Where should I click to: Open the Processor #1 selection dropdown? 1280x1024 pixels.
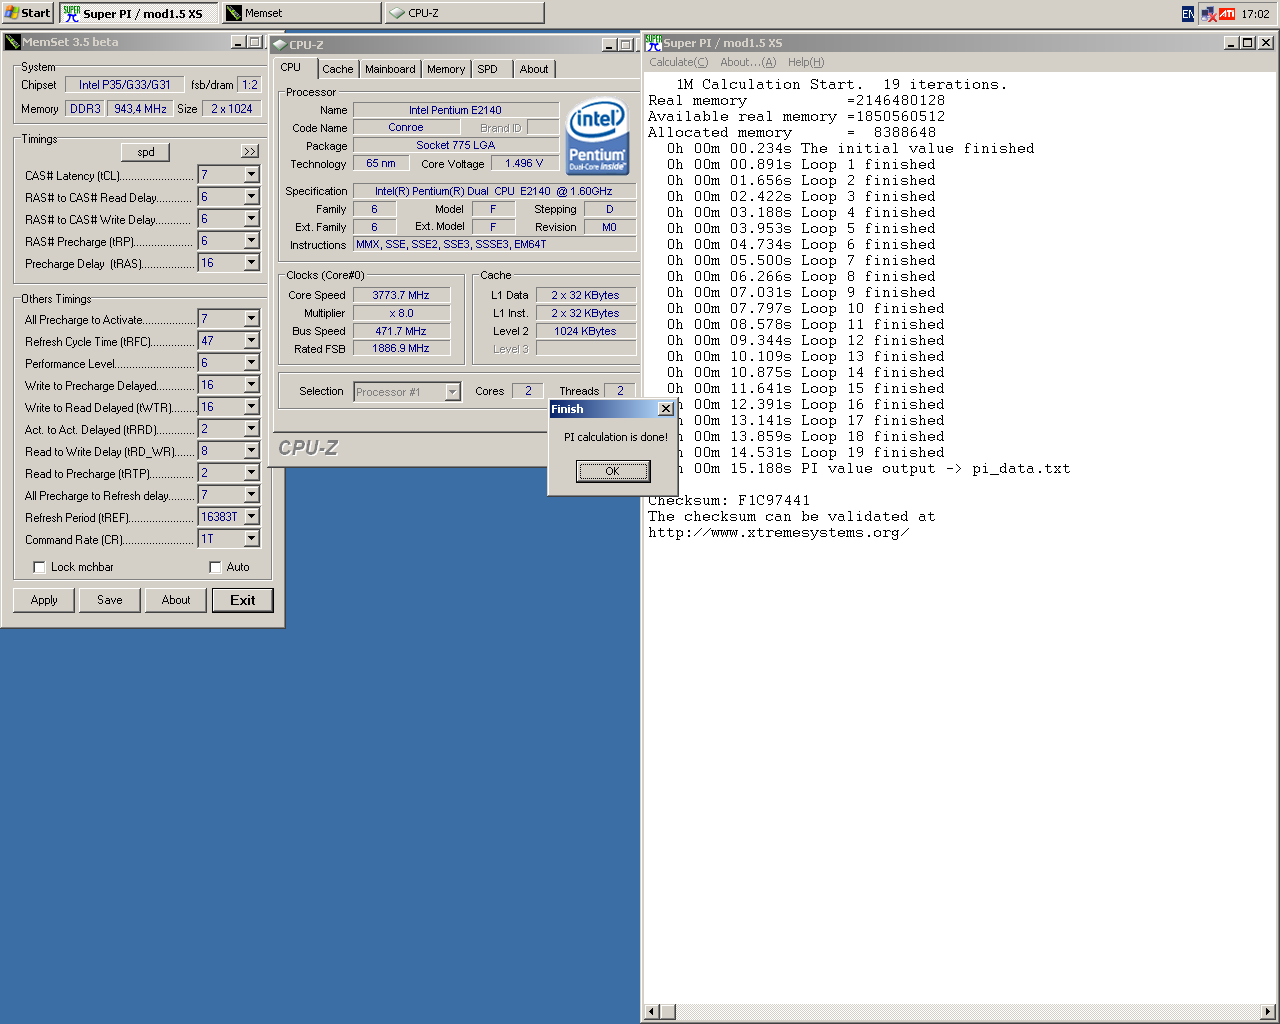pyautogui.click(x=453, y=392)
